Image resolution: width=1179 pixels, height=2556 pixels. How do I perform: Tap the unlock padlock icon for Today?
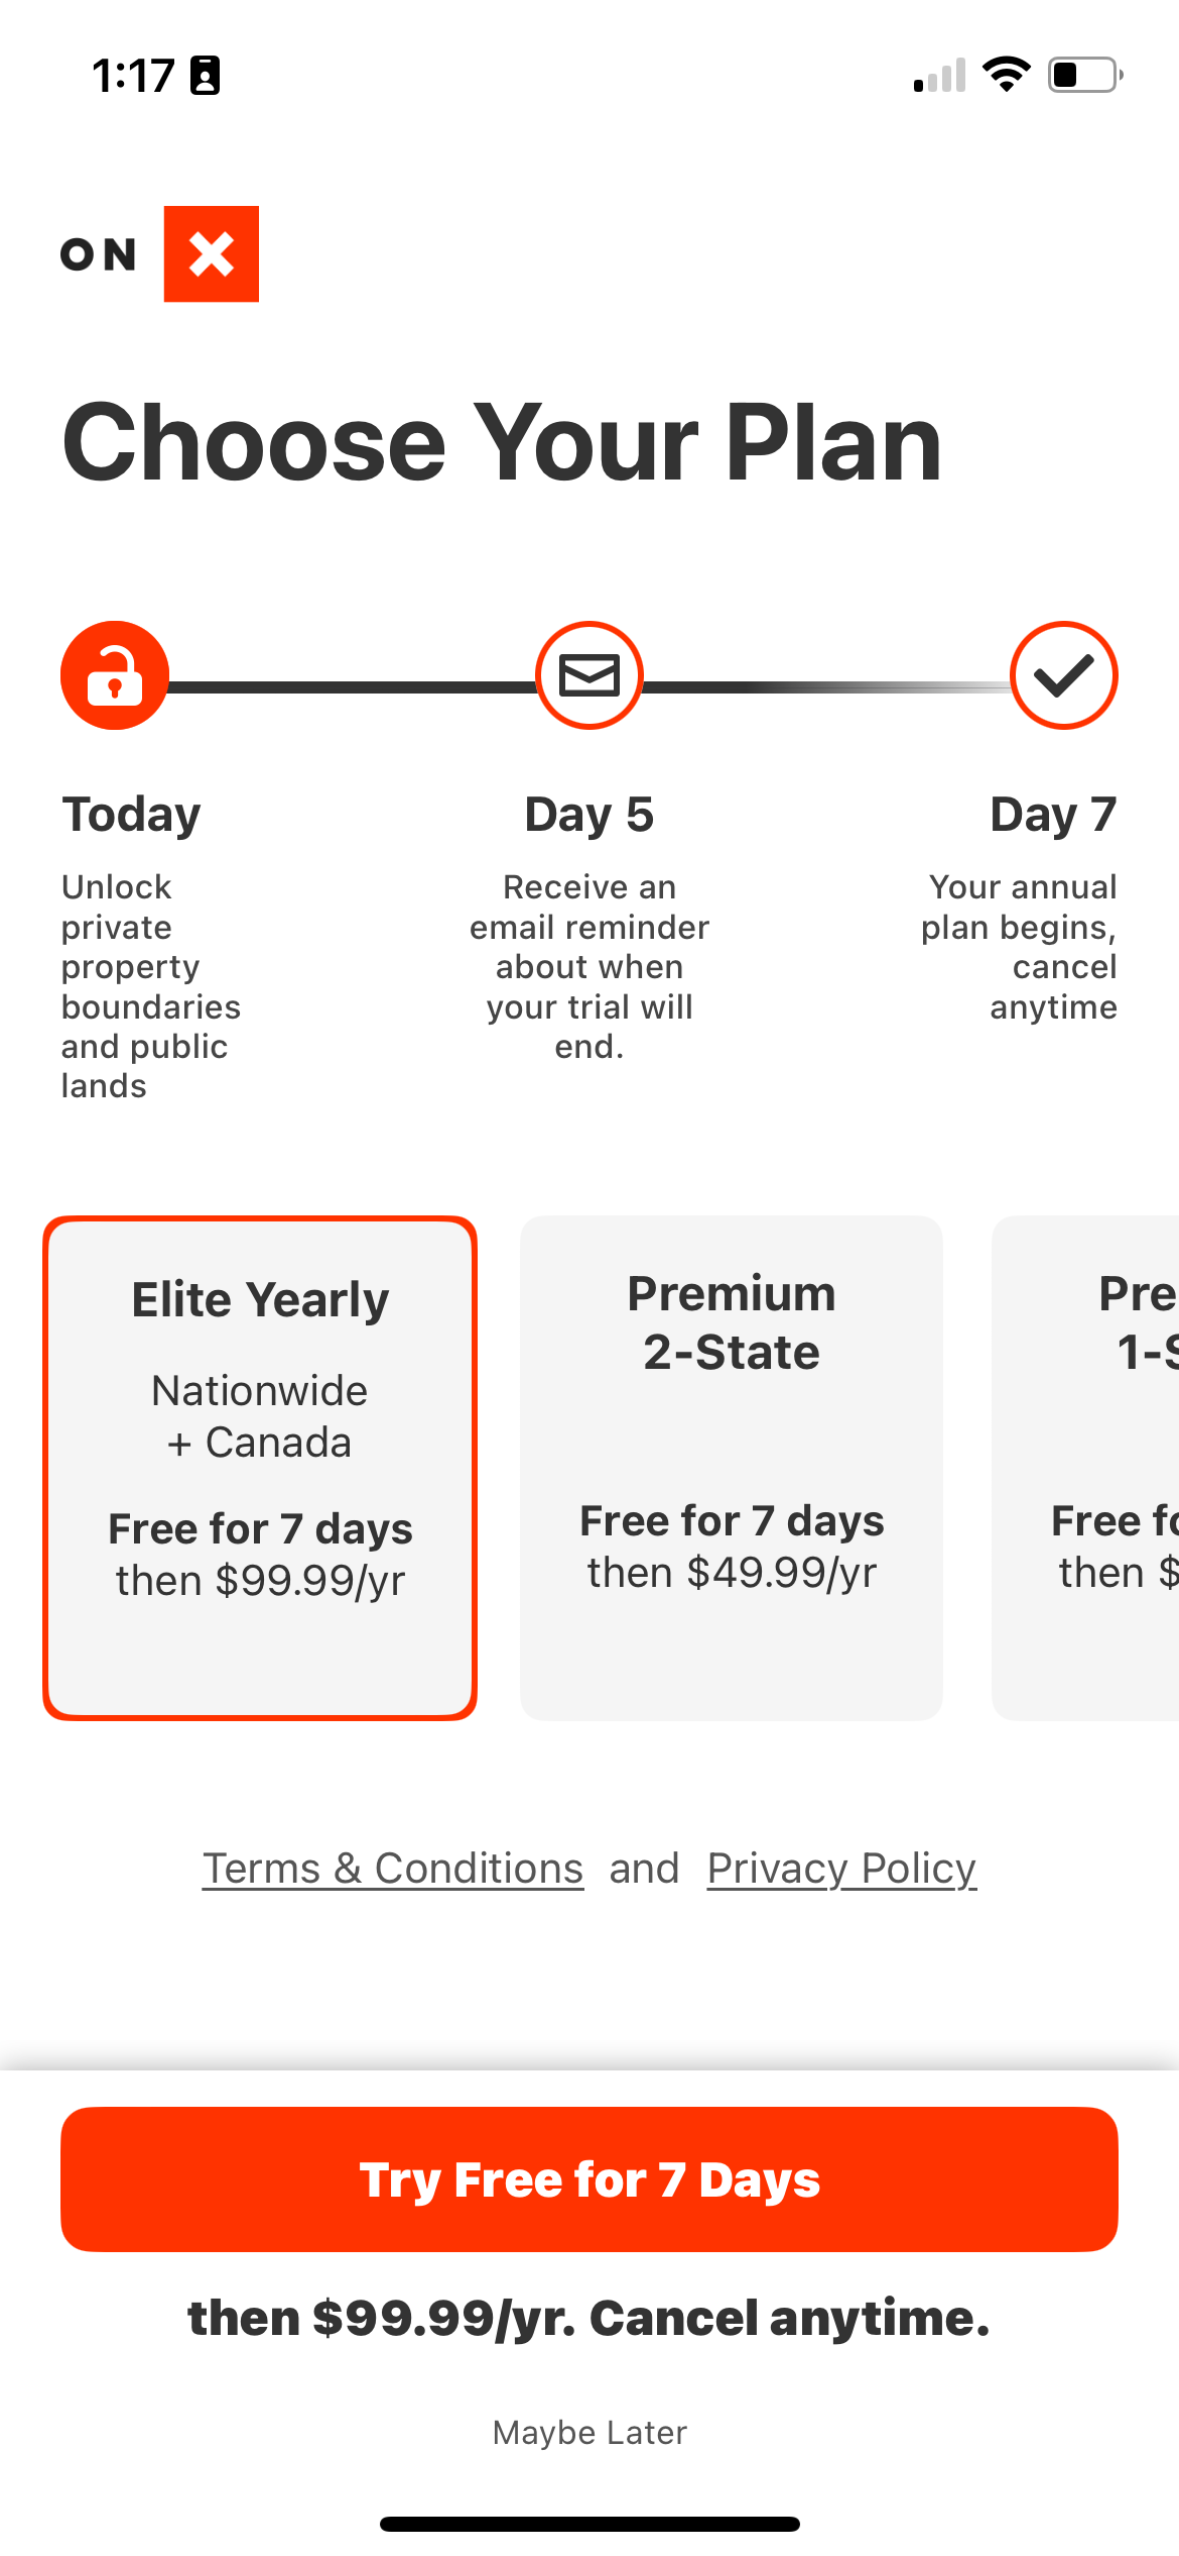click(115, 675)
